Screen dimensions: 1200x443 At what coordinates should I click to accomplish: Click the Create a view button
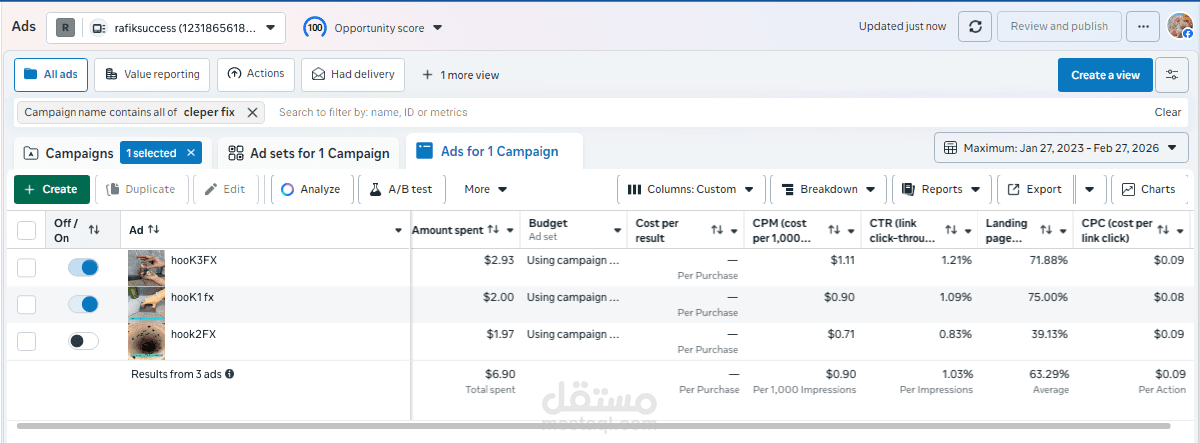pos(1105,75)
